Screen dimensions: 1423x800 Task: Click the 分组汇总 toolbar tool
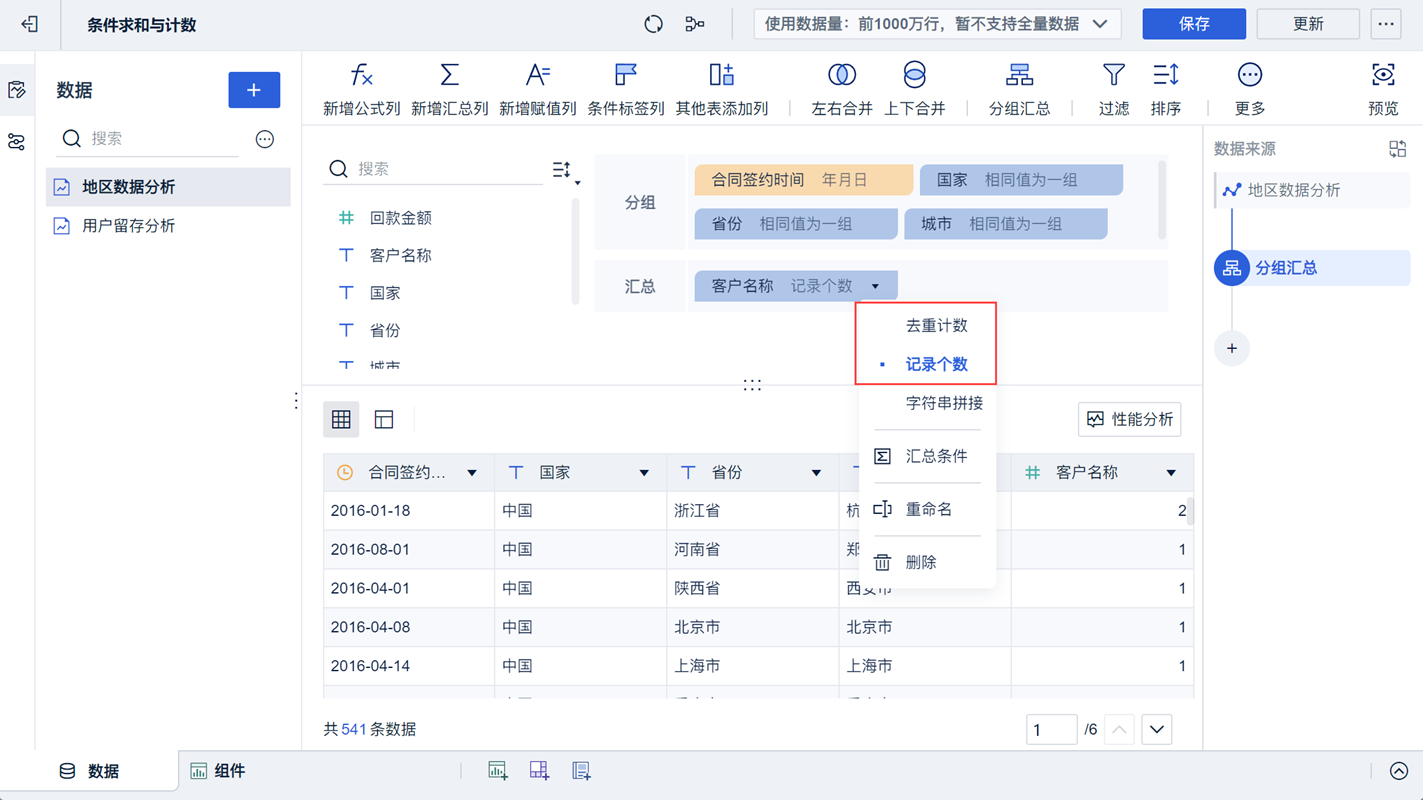(x=1019, y=89)
